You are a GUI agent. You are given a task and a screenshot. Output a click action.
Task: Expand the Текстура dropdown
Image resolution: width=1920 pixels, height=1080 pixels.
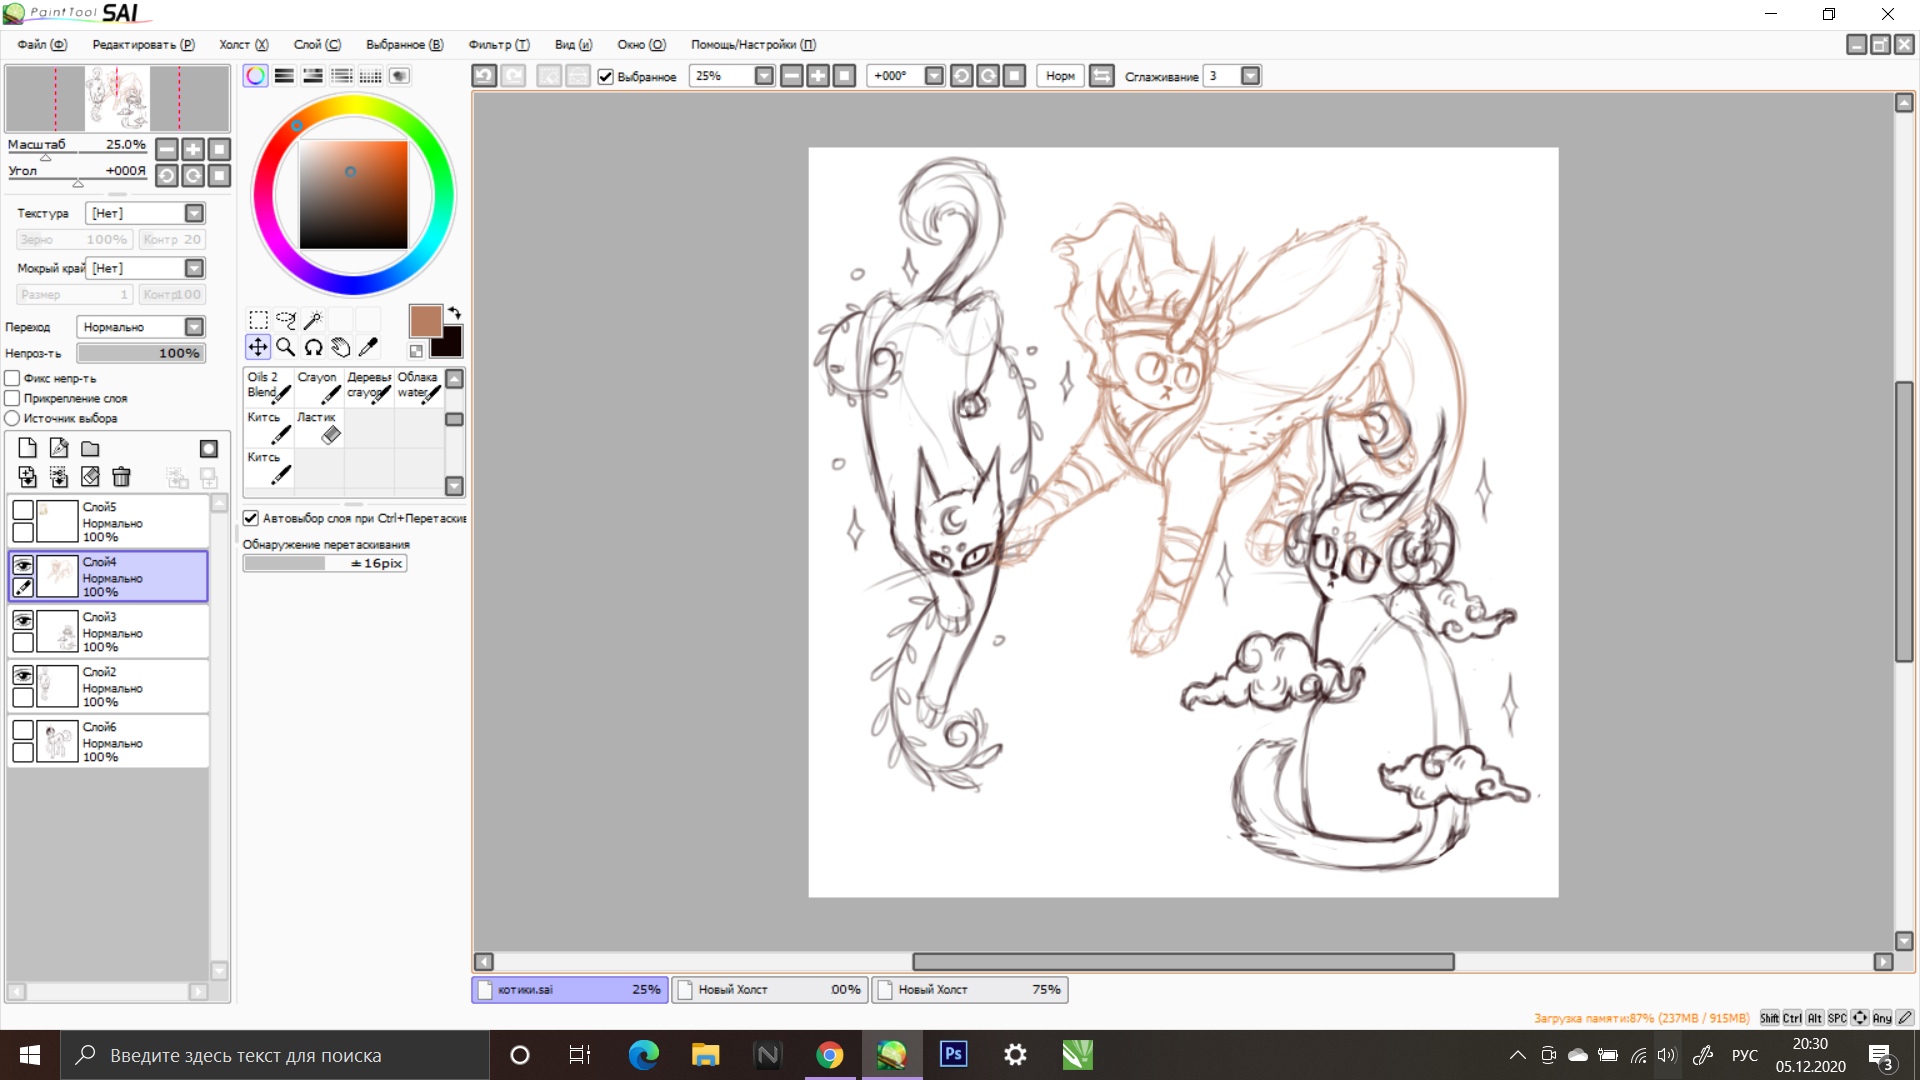[x=194, y=213]
